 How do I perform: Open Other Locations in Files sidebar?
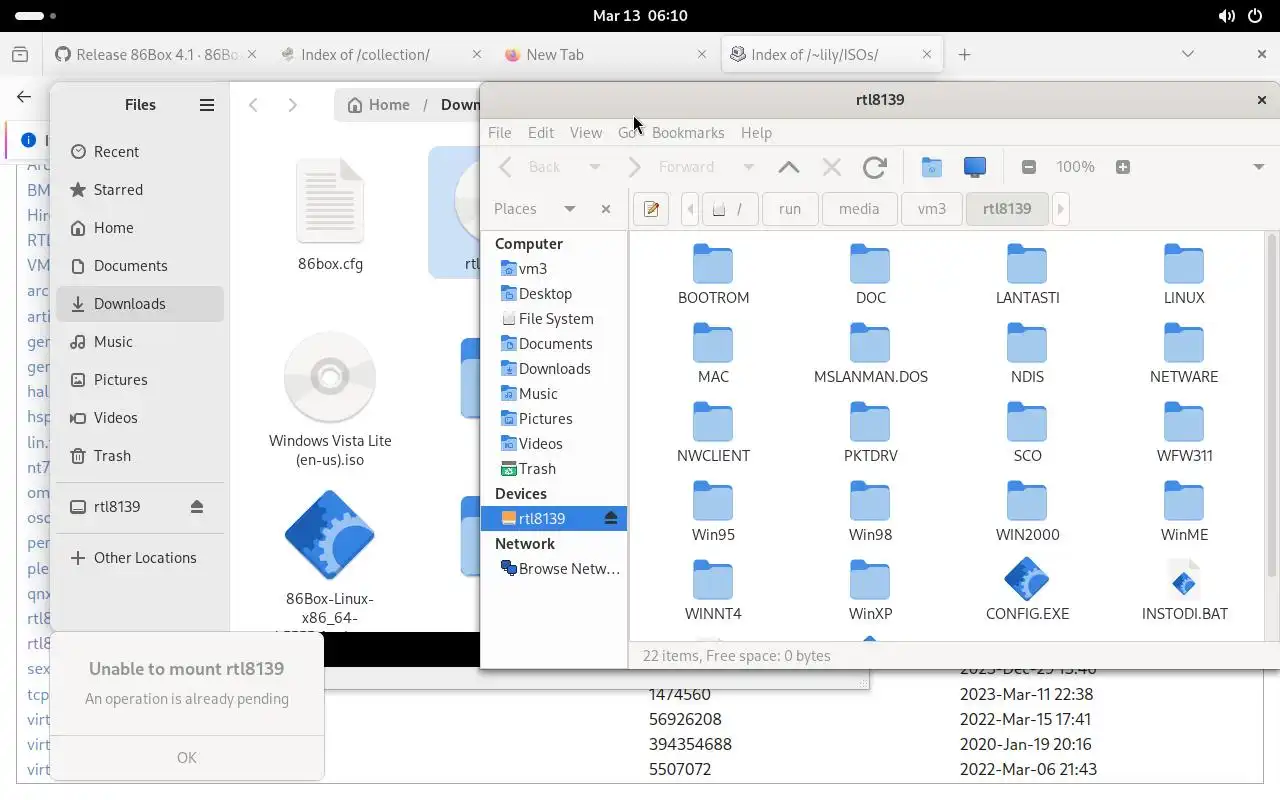[x=140, y=558]
